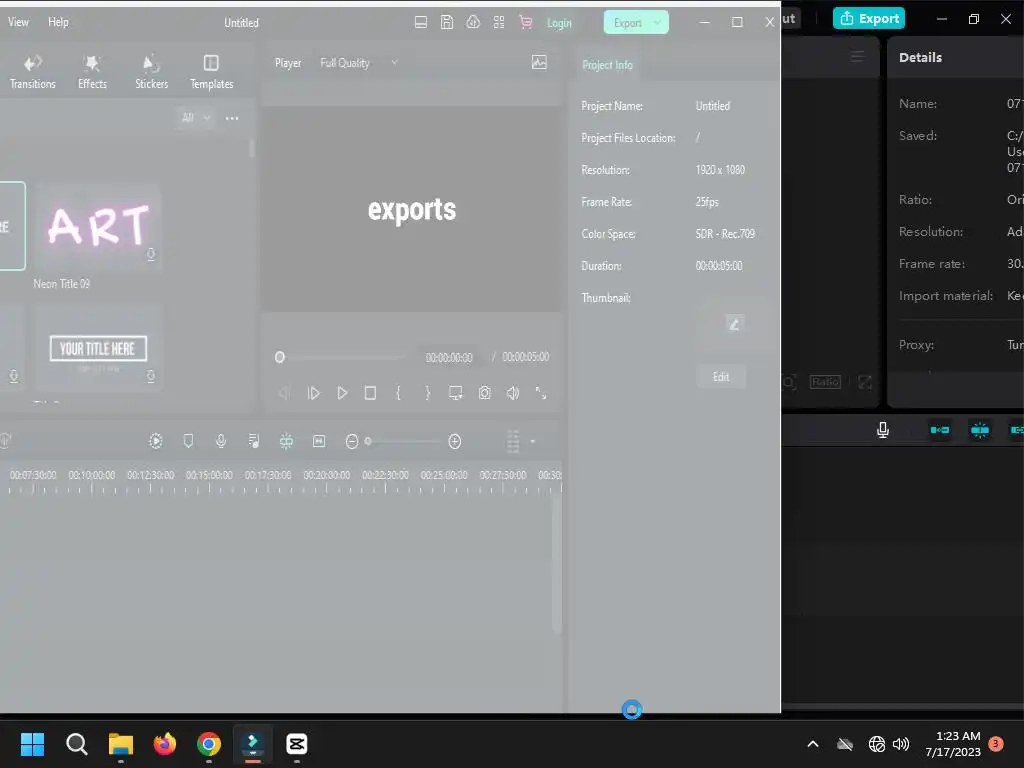Click the snapshot camera icon in player
This screenshot has height=768, width=1024.
tap(485, 393)
